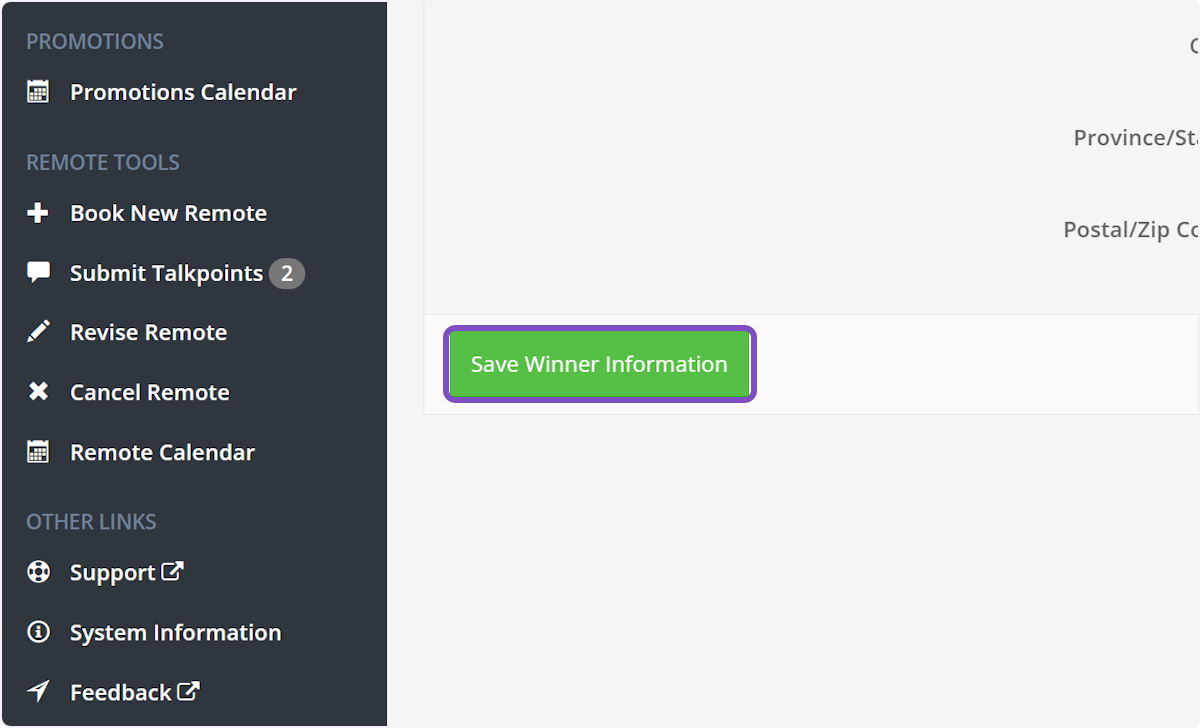1200x728 pixels.
Task: Select Promotions Calendar in the sidebar
Action: tap(183, 91)
